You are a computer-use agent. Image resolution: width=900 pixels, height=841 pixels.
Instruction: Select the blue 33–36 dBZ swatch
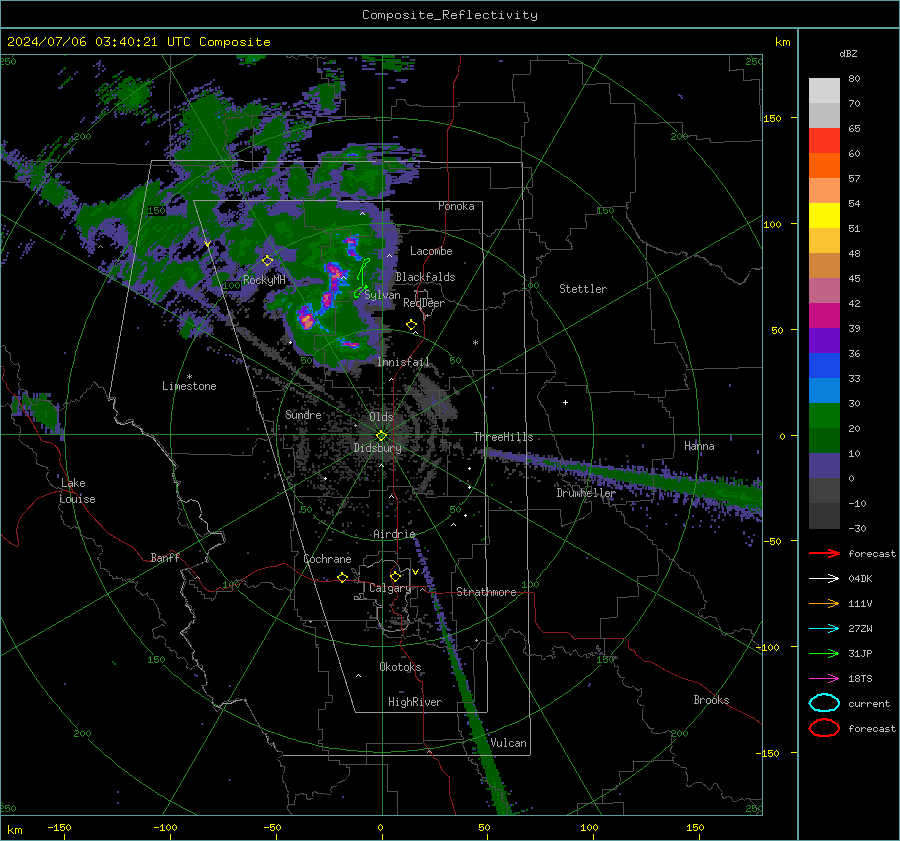[824, 365]
